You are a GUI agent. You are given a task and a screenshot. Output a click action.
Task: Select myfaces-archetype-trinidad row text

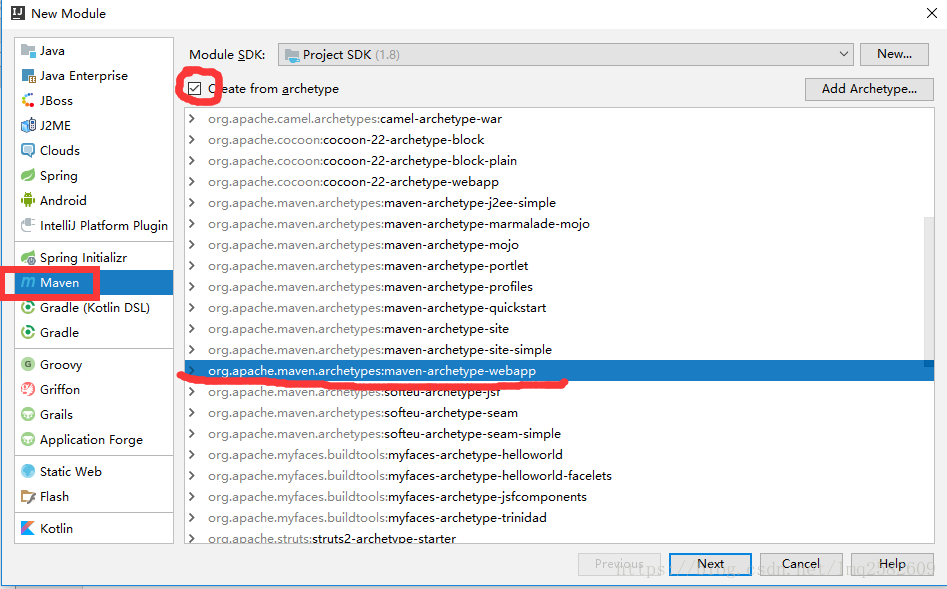click(377, 518)
